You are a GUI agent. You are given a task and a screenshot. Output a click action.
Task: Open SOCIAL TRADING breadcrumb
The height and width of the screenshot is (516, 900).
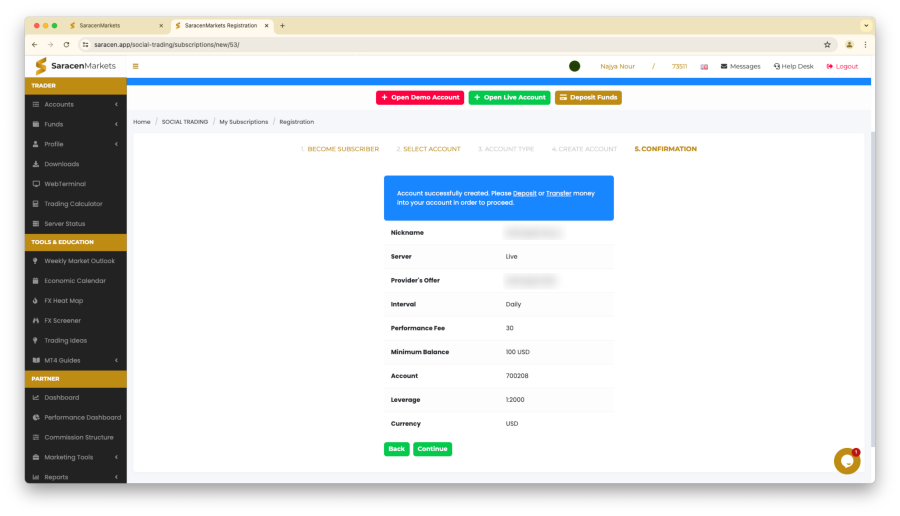[x=185, y=122]
